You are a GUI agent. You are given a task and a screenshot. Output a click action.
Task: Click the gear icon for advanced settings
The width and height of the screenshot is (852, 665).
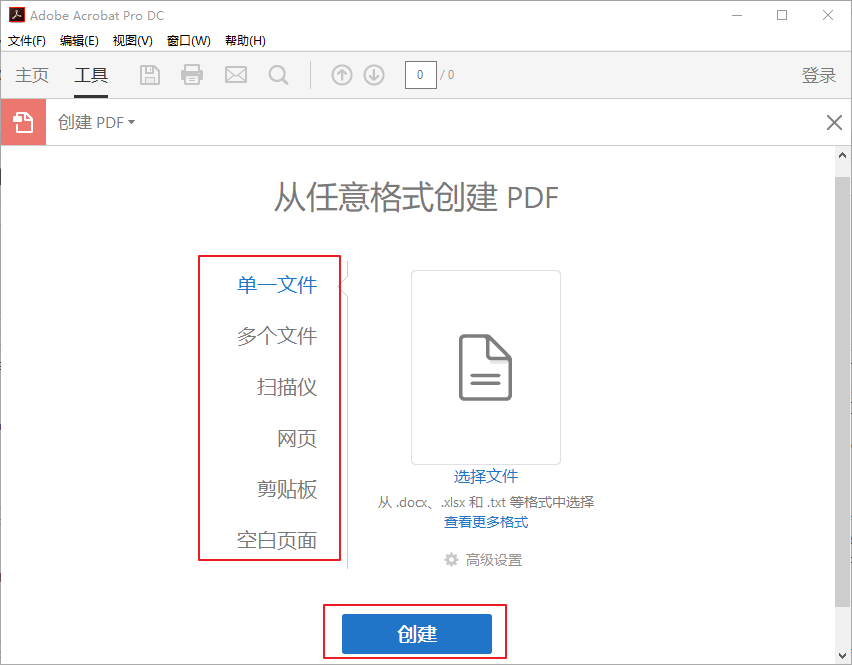point(451,560)
